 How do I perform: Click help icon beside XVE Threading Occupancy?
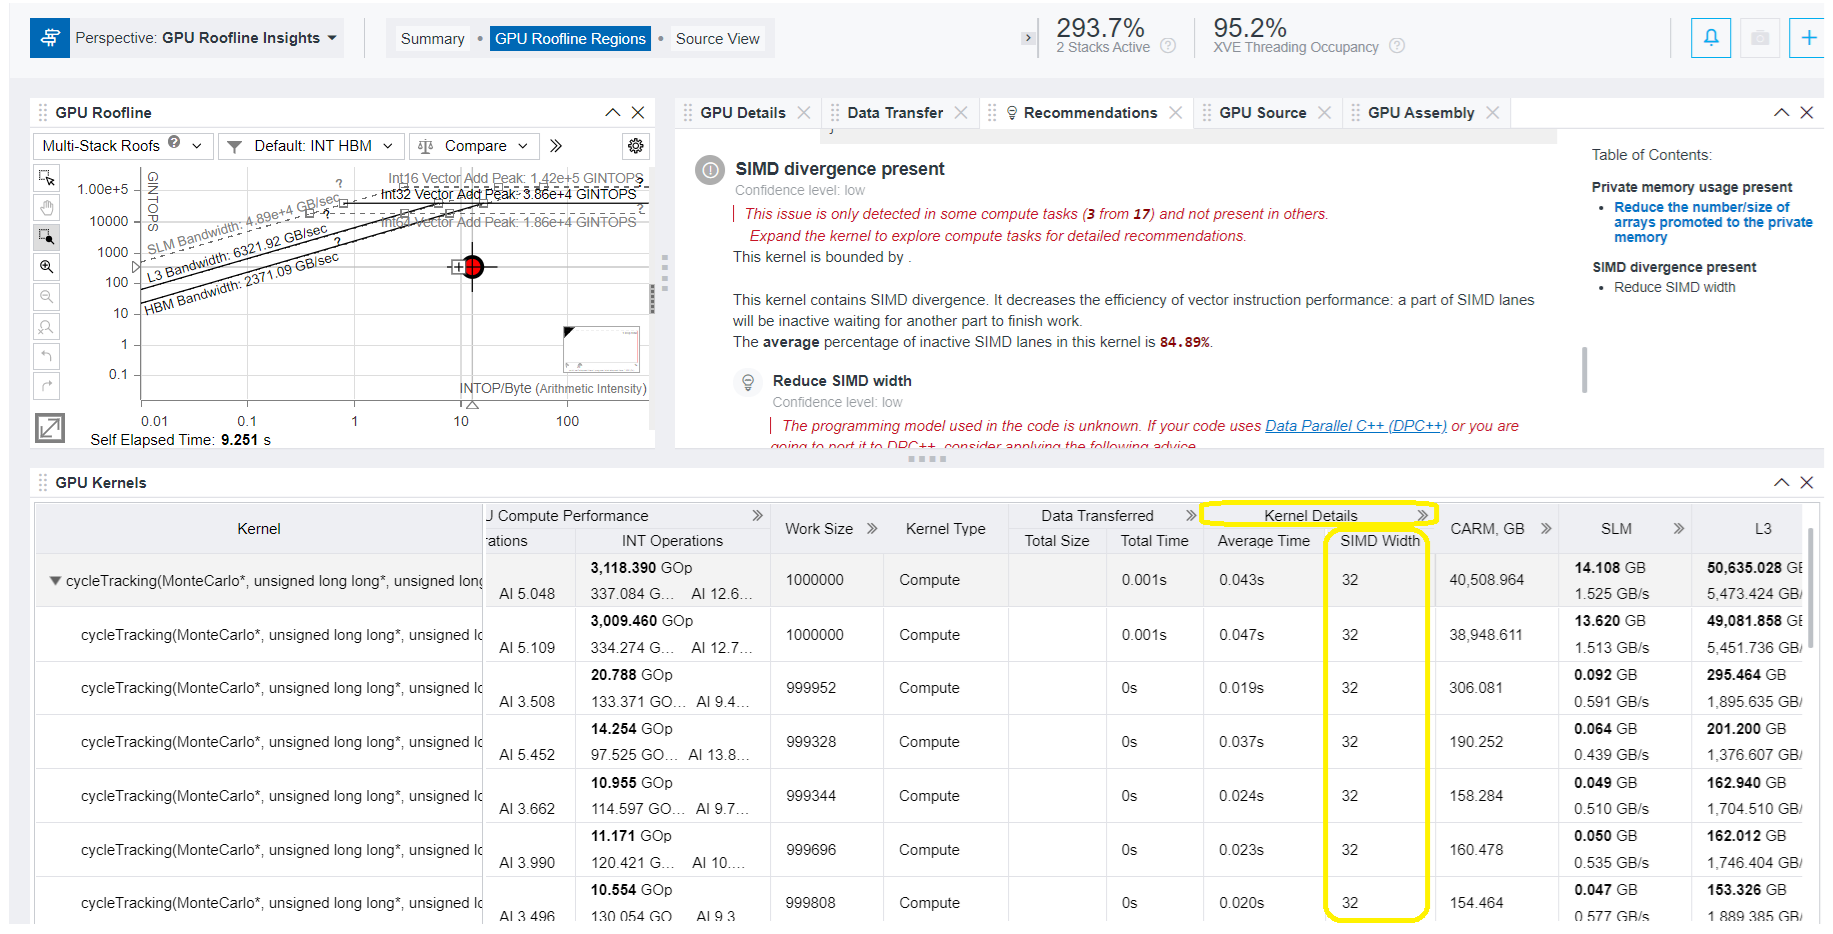tap(1397, 46)
